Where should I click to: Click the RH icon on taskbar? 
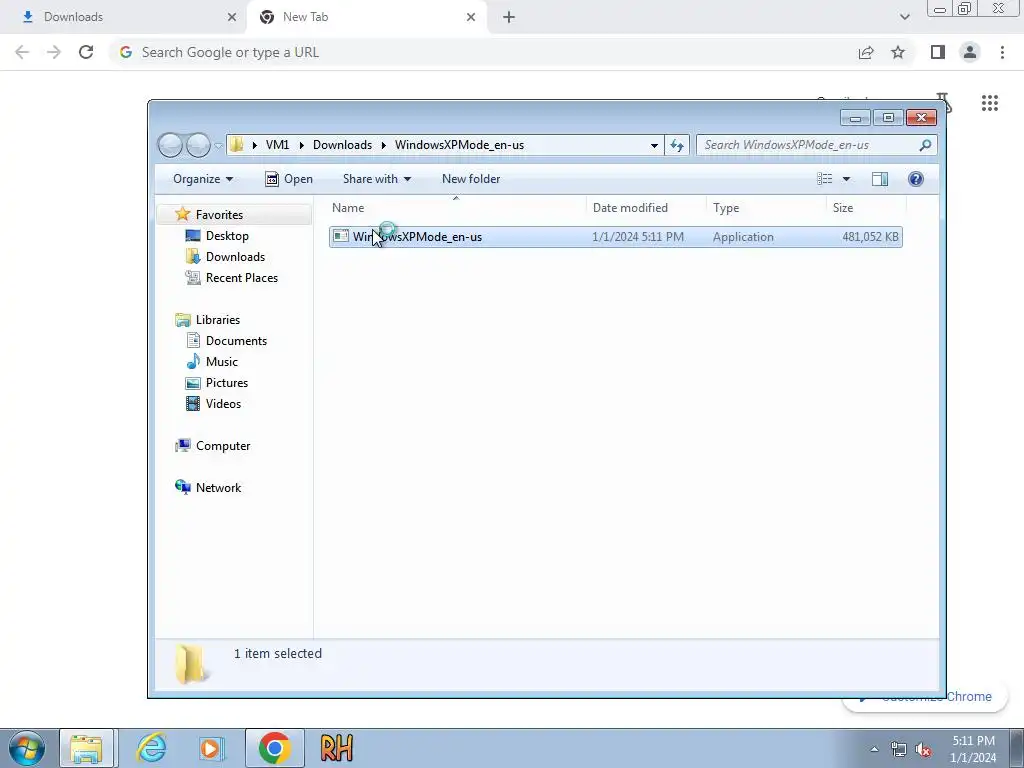336,748
